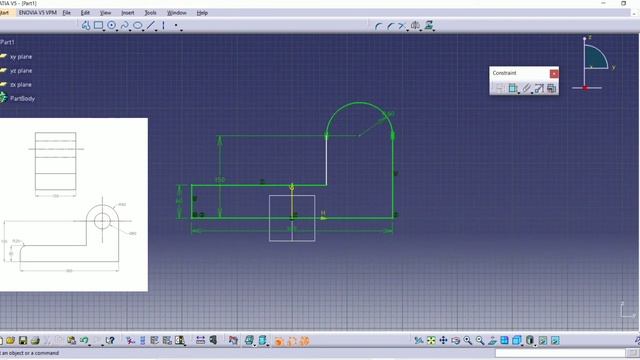Click the Fit All In icon

pos(431,340)
